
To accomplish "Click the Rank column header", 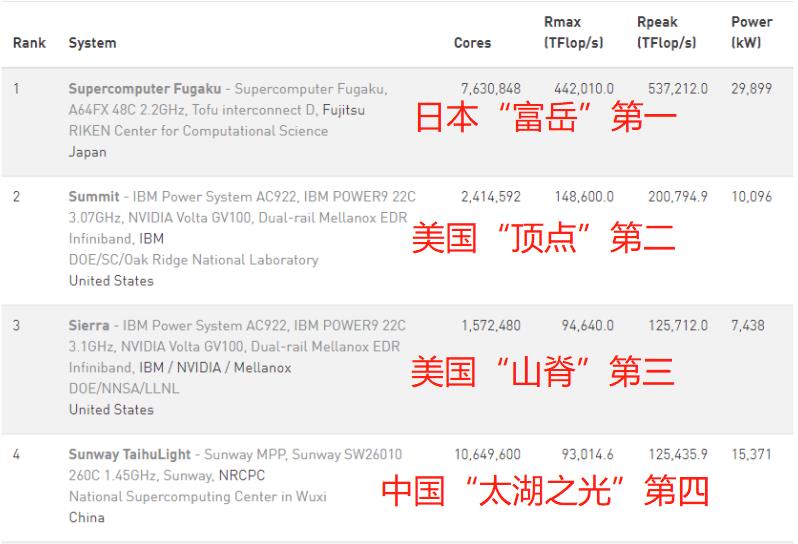I will 30,43.
